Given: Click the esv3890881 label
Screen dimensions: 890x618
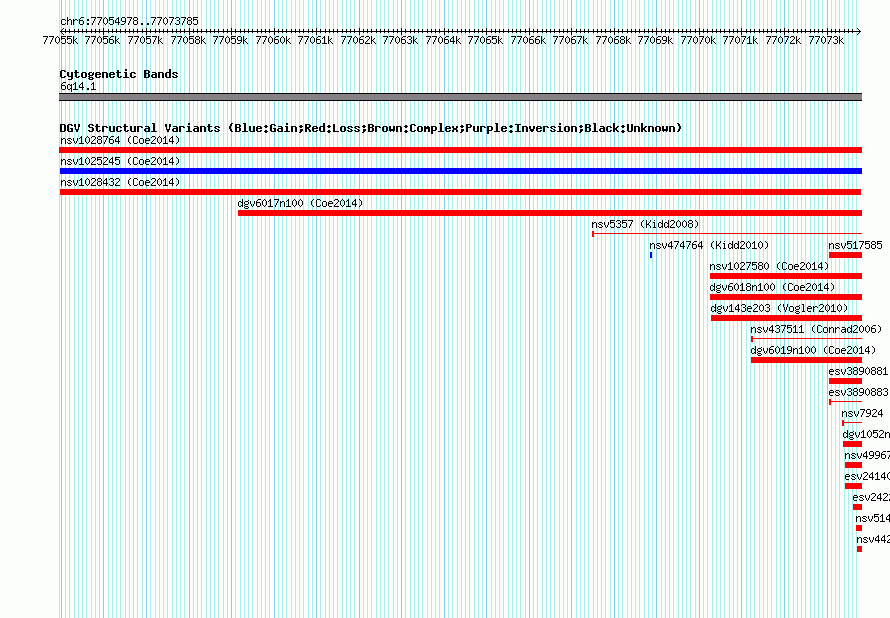Looking at the screenshot, I should [x=858, y=371].
